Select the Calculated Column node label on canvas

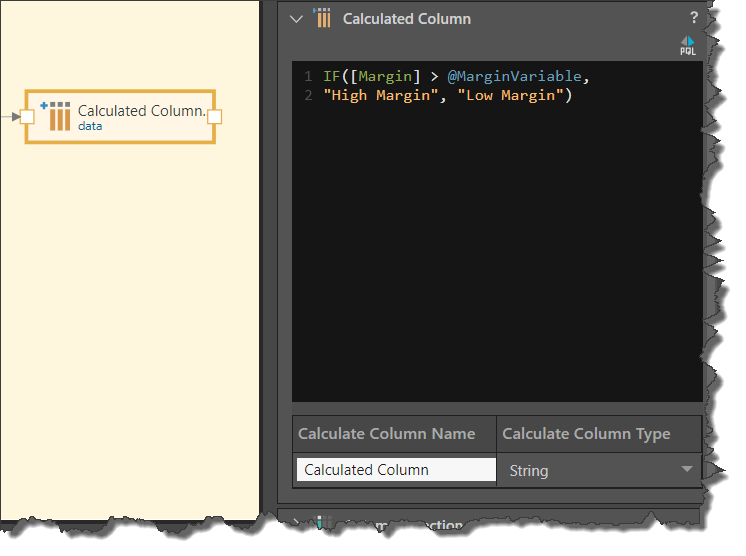click(x=141, y=110)
